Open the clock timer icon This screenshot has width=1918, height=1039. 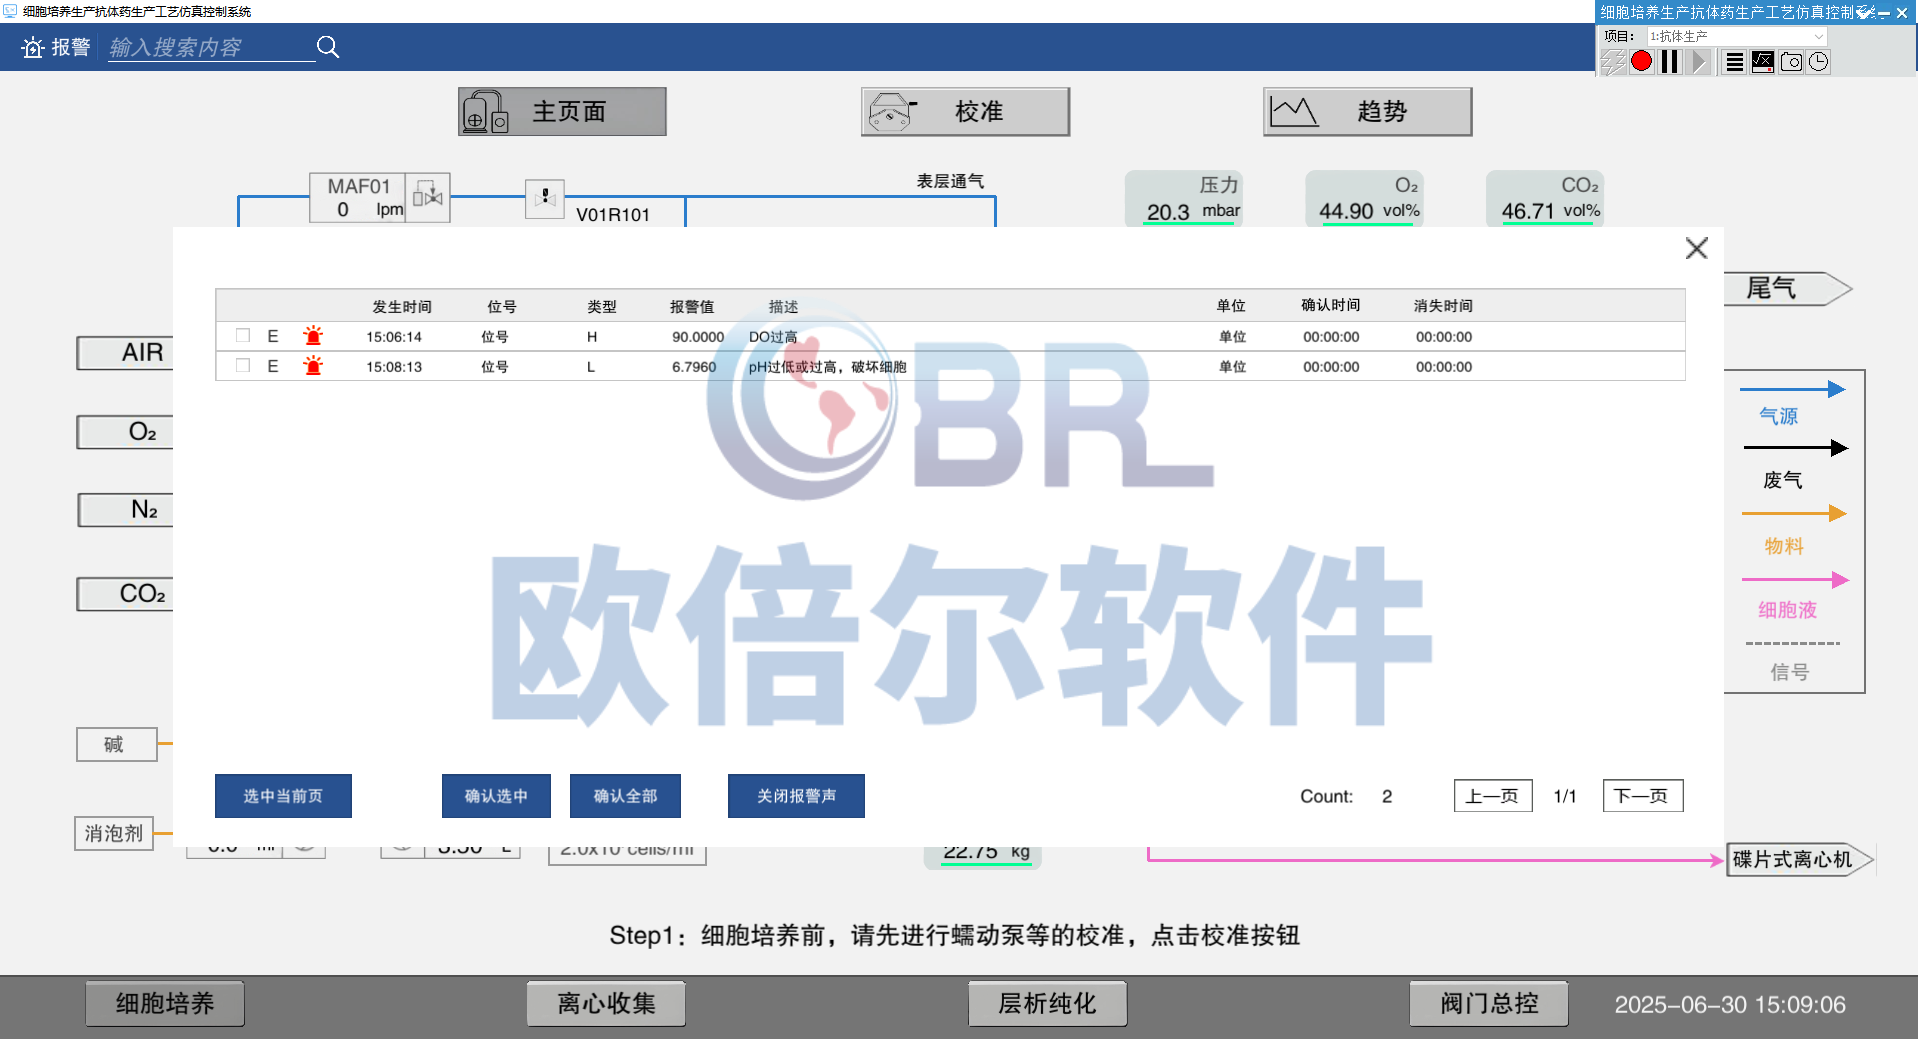(1818, 62)
